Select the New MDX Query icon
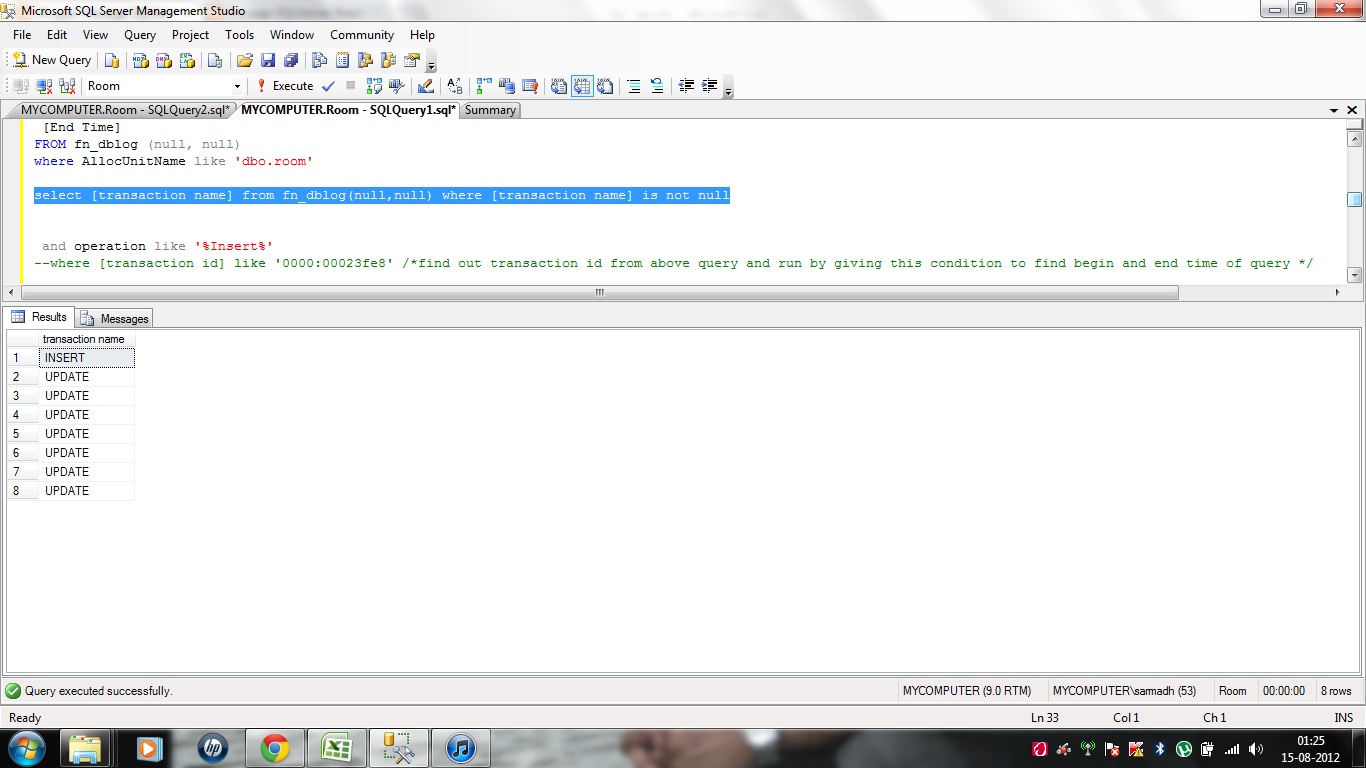Image resolution: width=1366 pixels, height=768 pixels. coord(139,60)
